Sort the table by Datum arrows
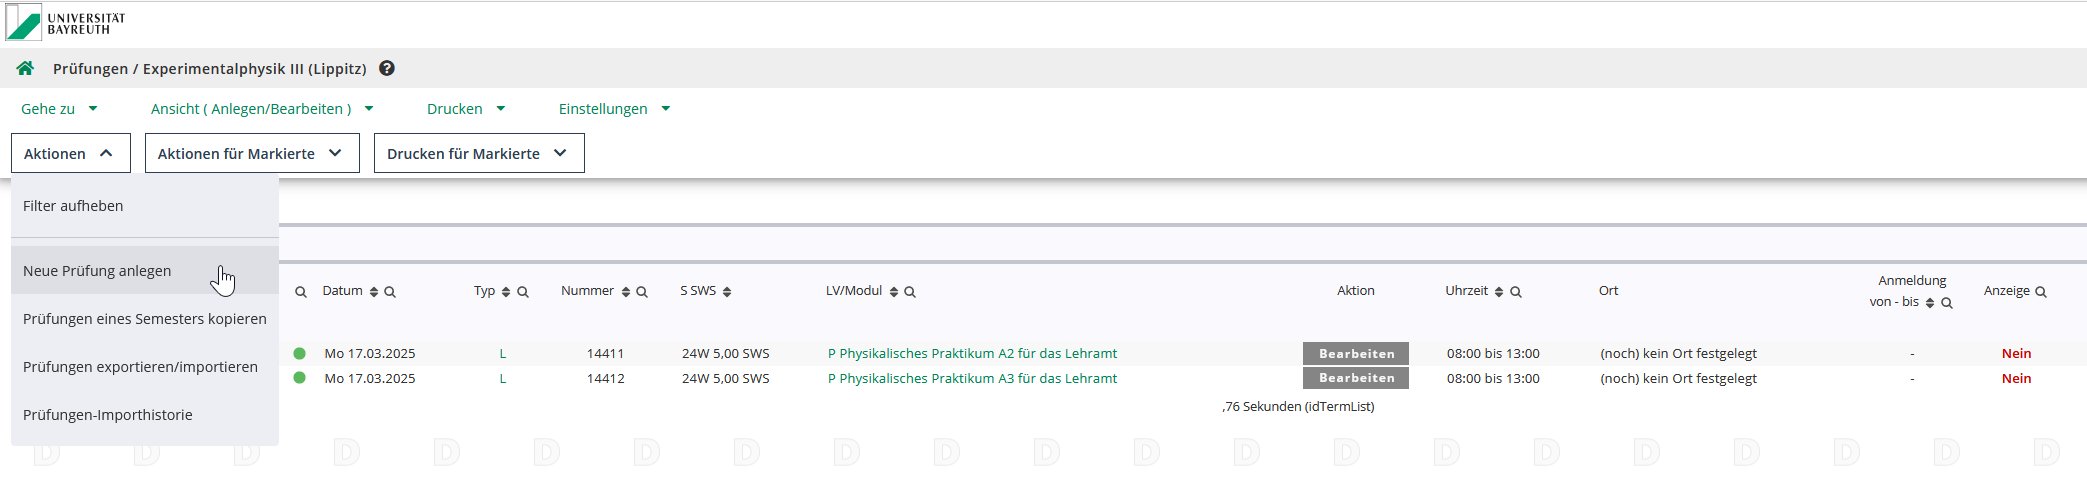2087x478 pixels. click(x=374, y=292)
